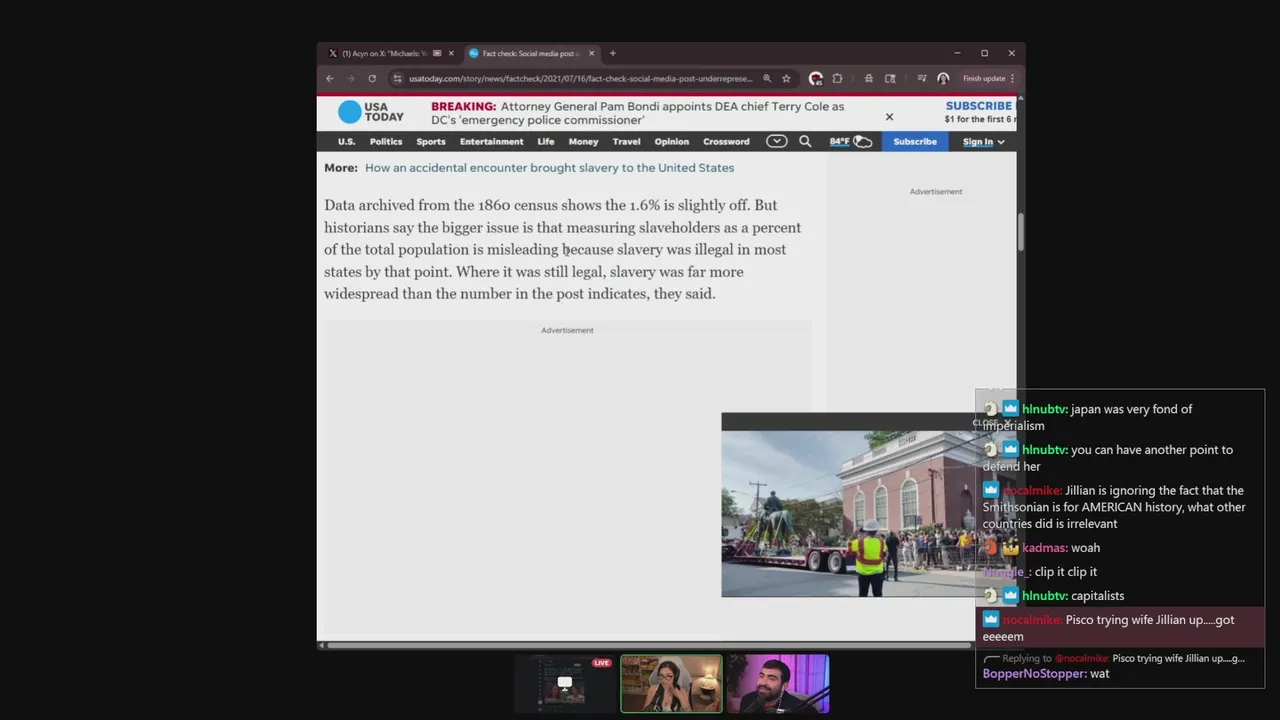Bookmark this page with the star icon
Screen dimensions: 1280x720
pos(786,78)
